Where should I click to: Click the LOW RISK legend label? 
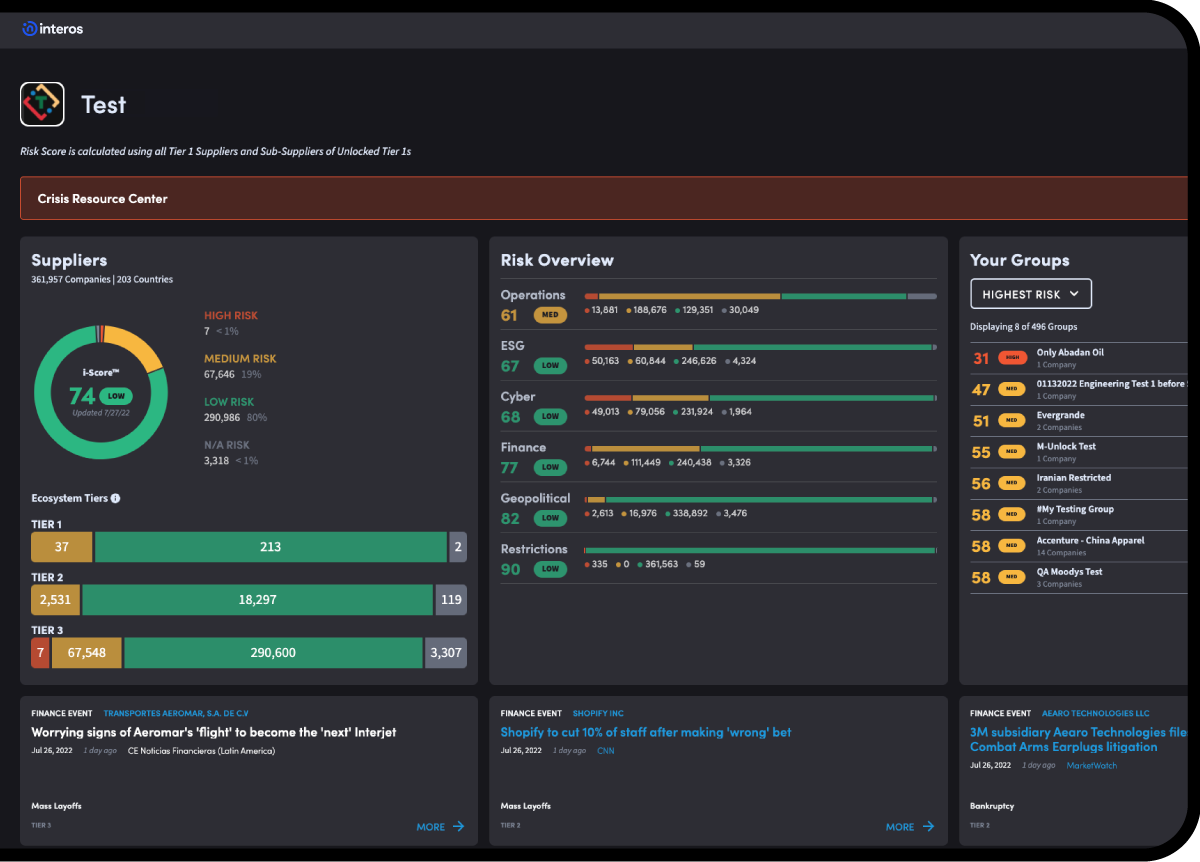click(x=229, y=402)
